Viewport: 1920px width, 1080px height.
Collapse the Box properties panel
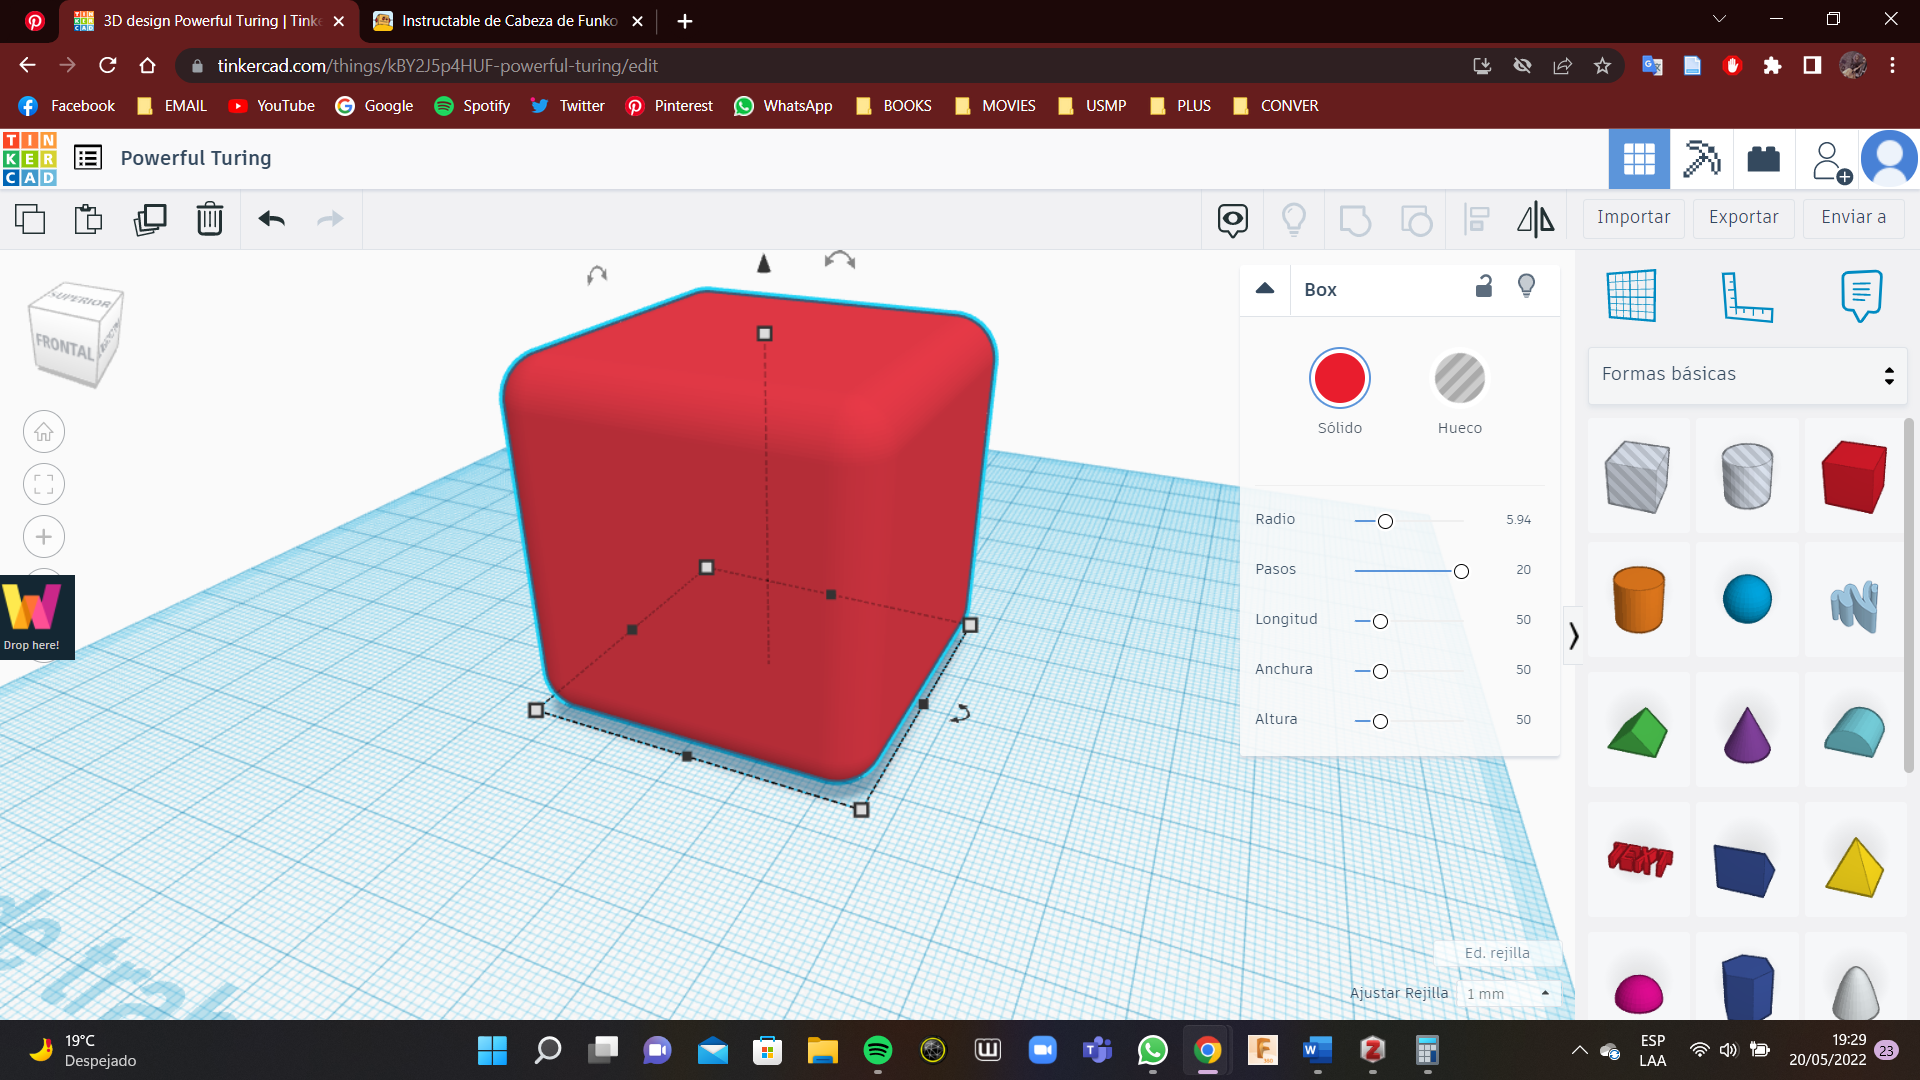(1265, 289)
